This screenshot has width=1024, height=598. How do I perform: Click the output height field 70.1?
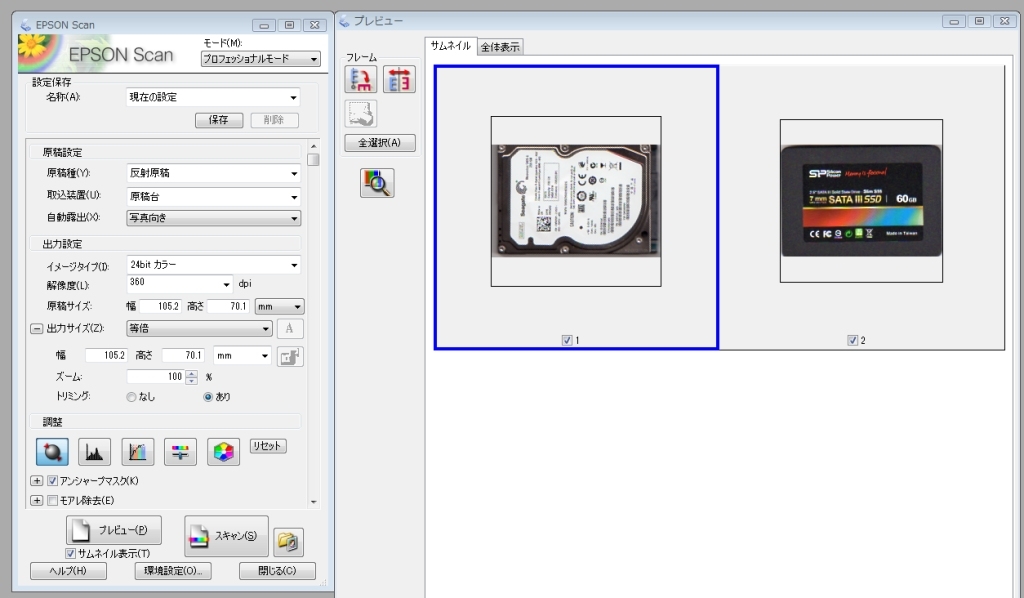(x=183, y=356)
